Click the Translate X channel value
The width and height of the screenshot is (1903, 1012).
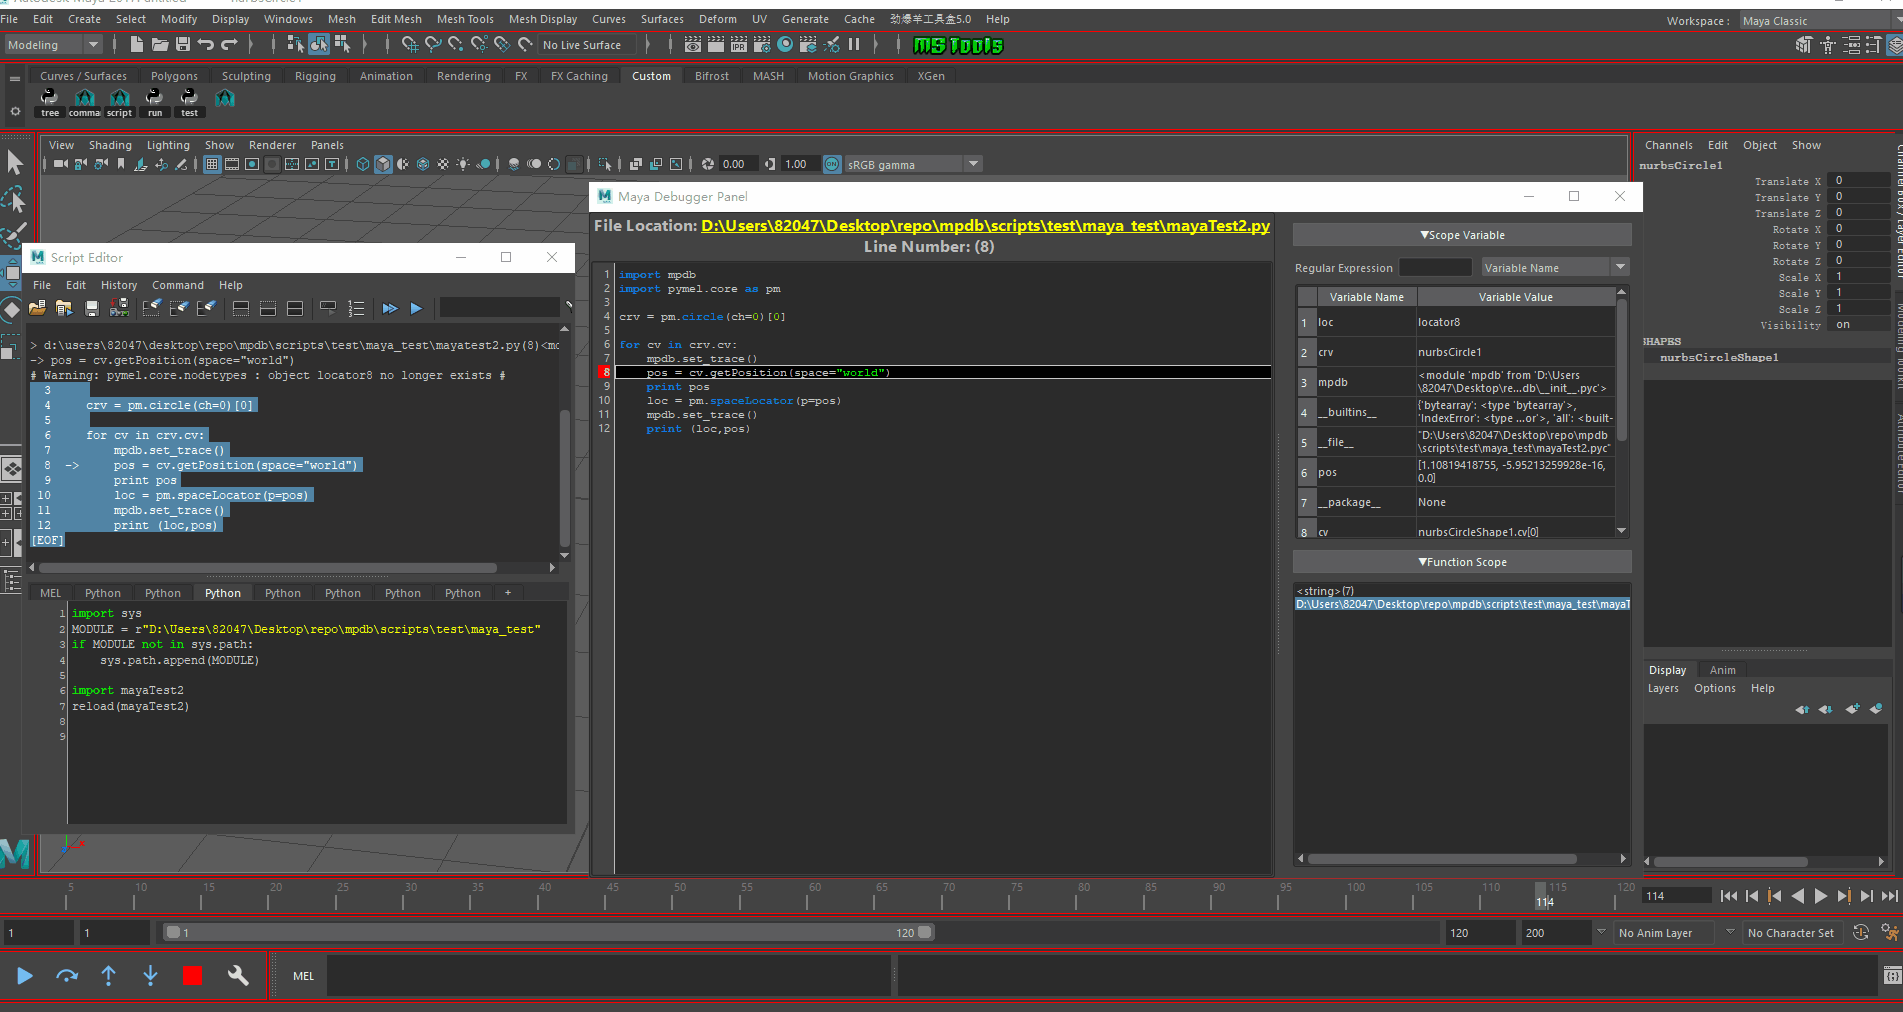[1858, 181]
